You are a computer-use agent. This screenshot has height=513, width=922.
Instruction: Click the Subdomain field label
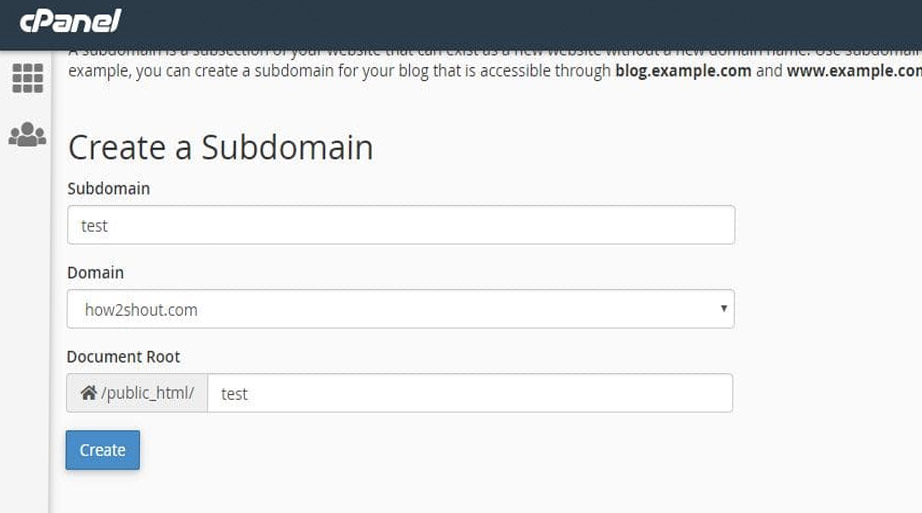click(x=108, y=188)
